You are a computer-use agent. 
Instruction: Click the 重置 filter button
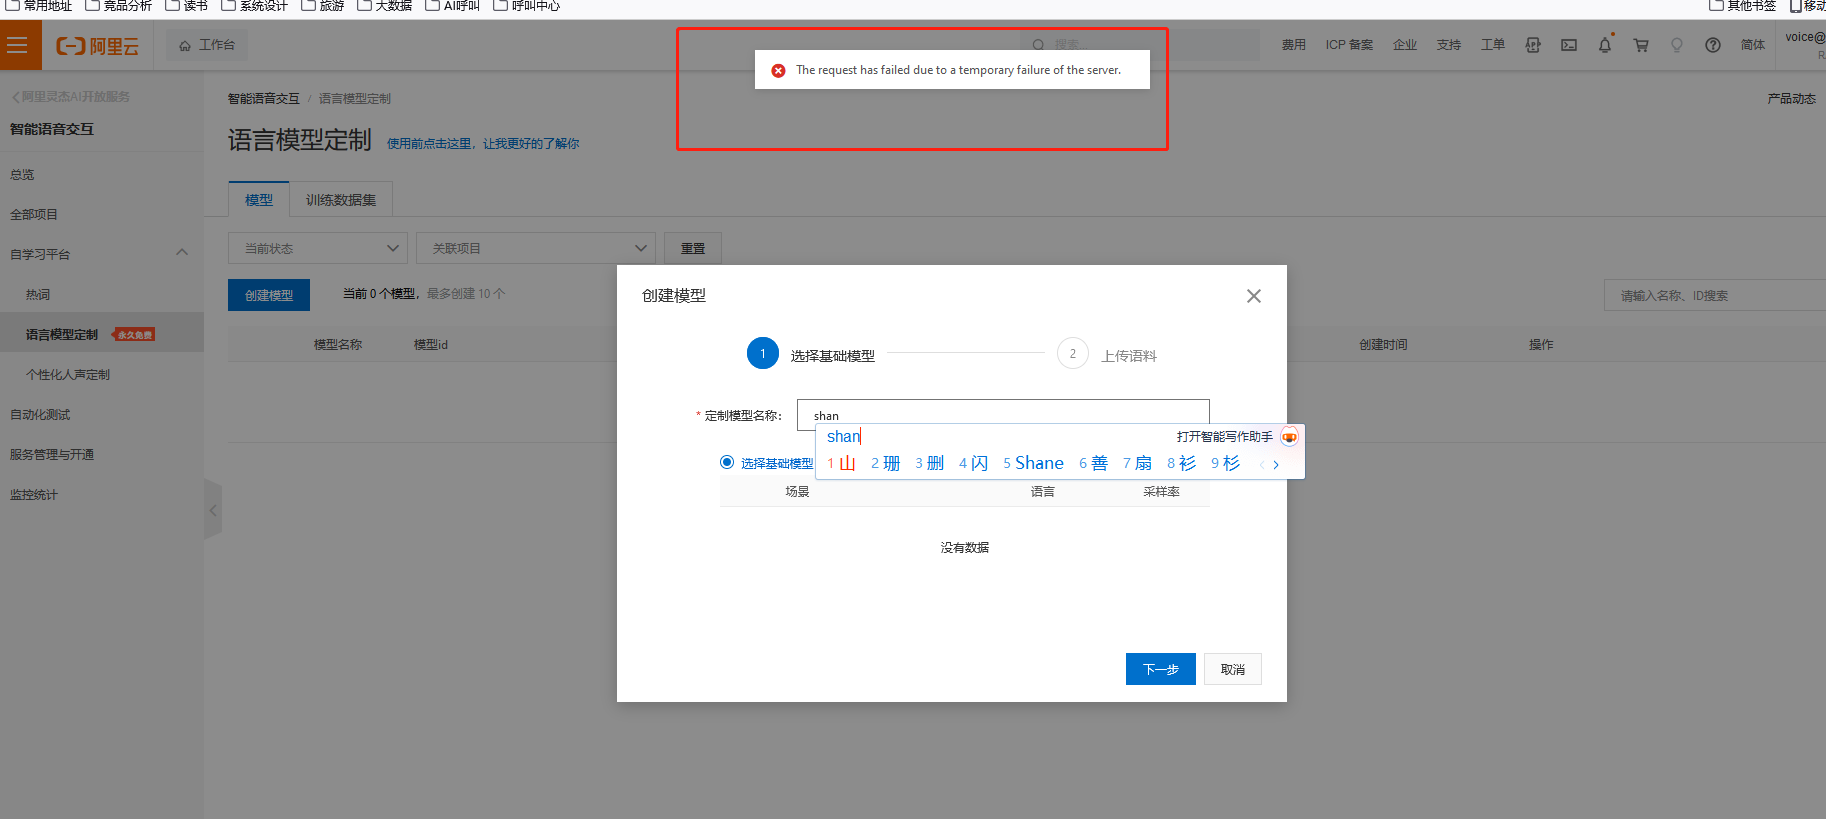693,248
